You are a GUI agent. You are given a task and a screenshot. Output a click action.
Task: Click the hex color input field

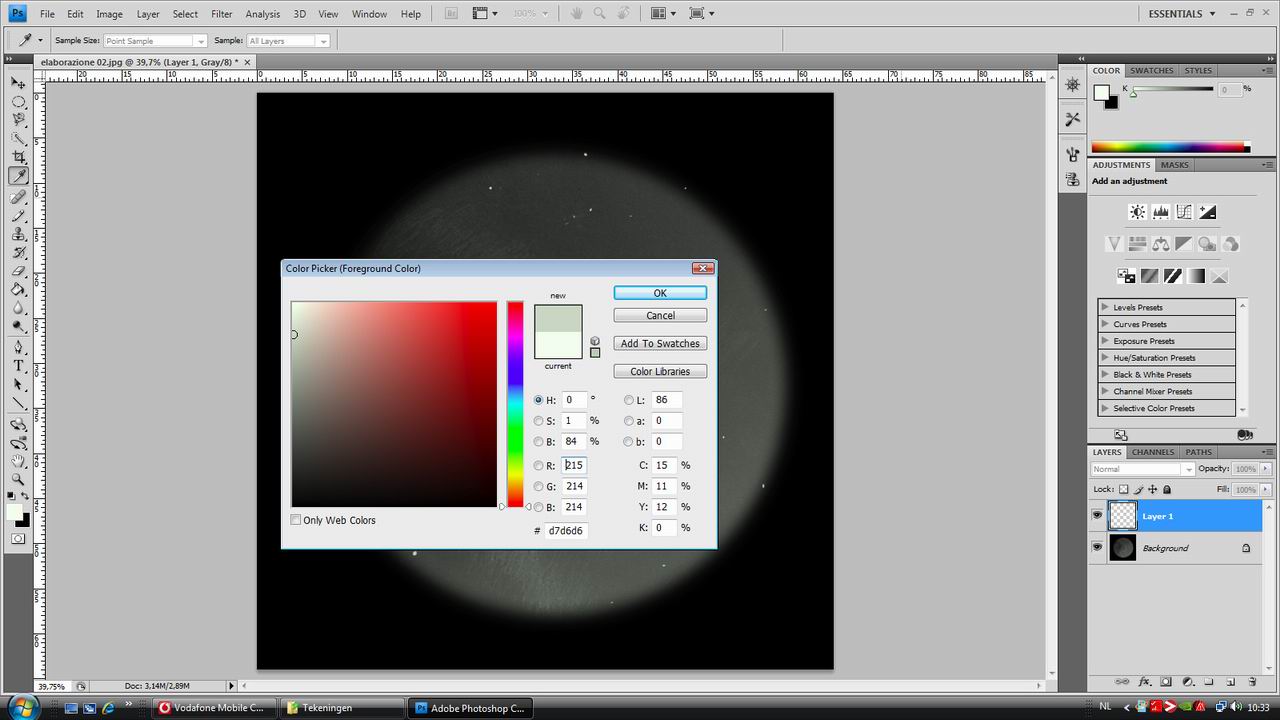567,530
